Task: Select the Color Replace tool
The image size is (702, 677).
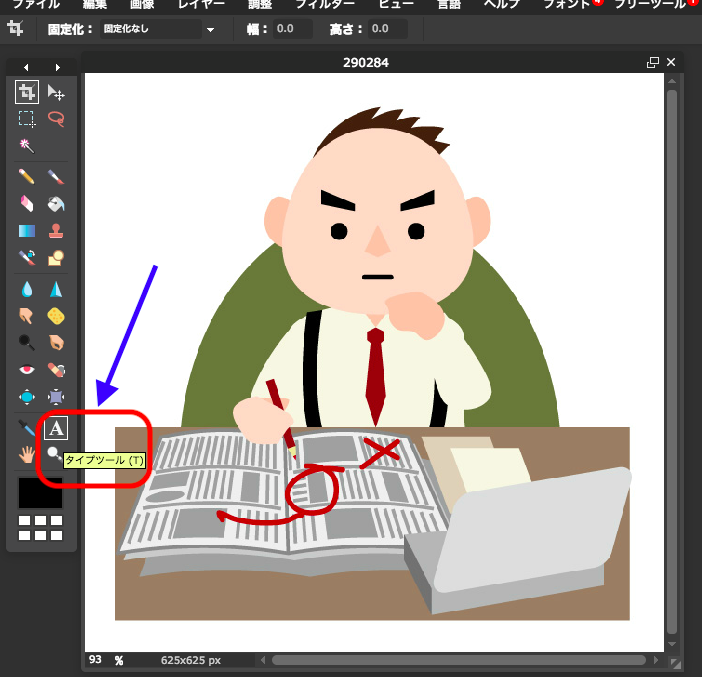Action: pyautogui.click(x=27, y=258)
